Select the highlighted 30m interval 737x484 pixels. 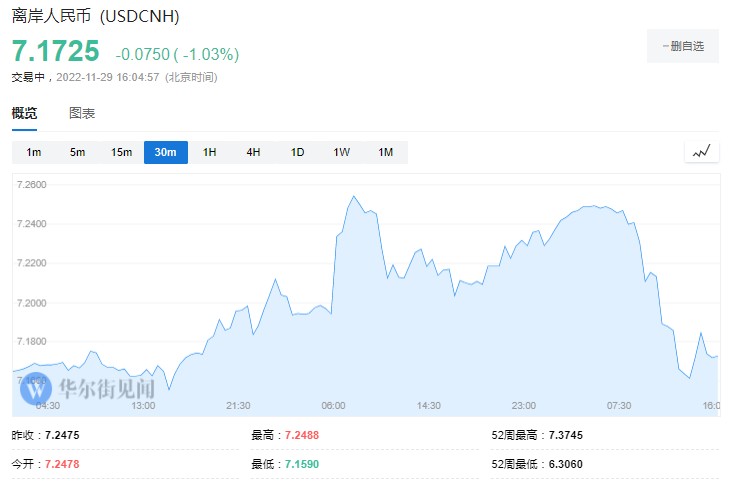[165, 152]
